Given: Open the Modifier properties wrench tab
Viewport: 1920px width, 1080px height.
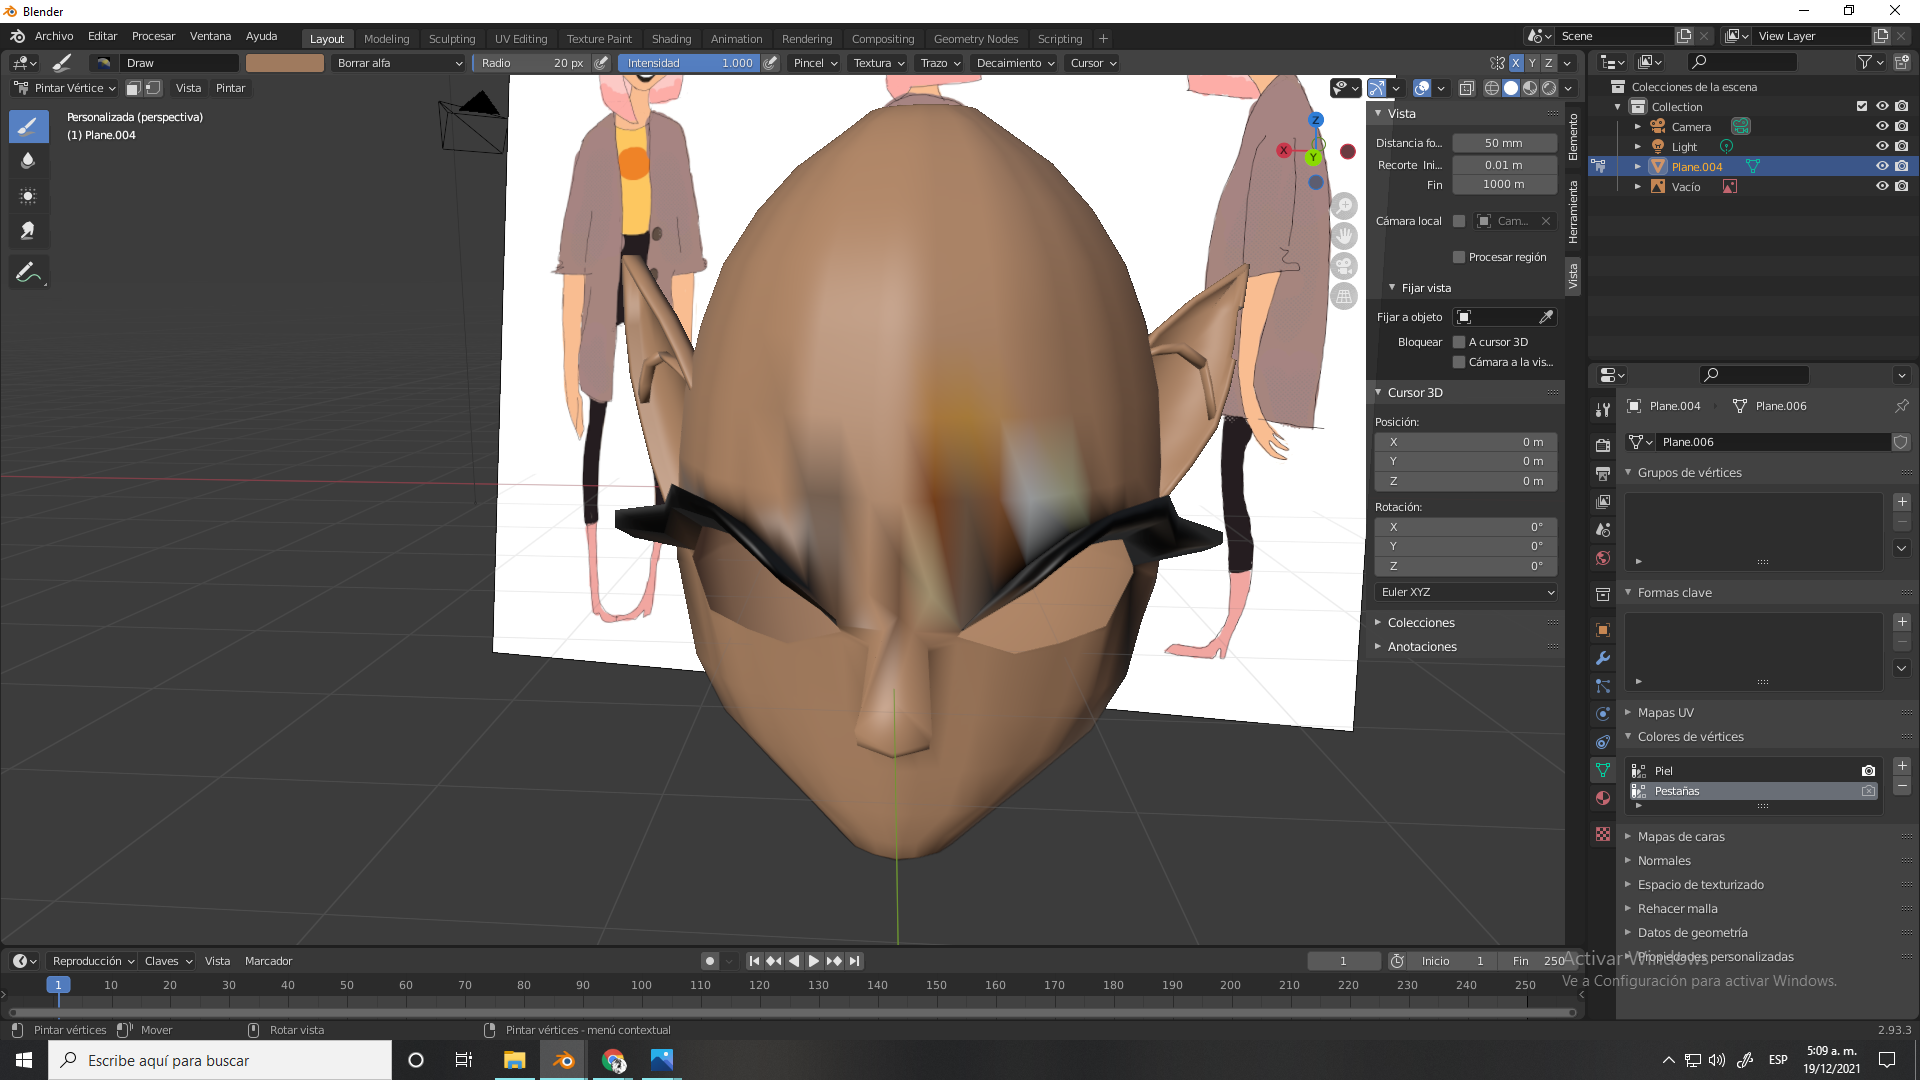Looking at the screenshot, I should coord(1603,658).
